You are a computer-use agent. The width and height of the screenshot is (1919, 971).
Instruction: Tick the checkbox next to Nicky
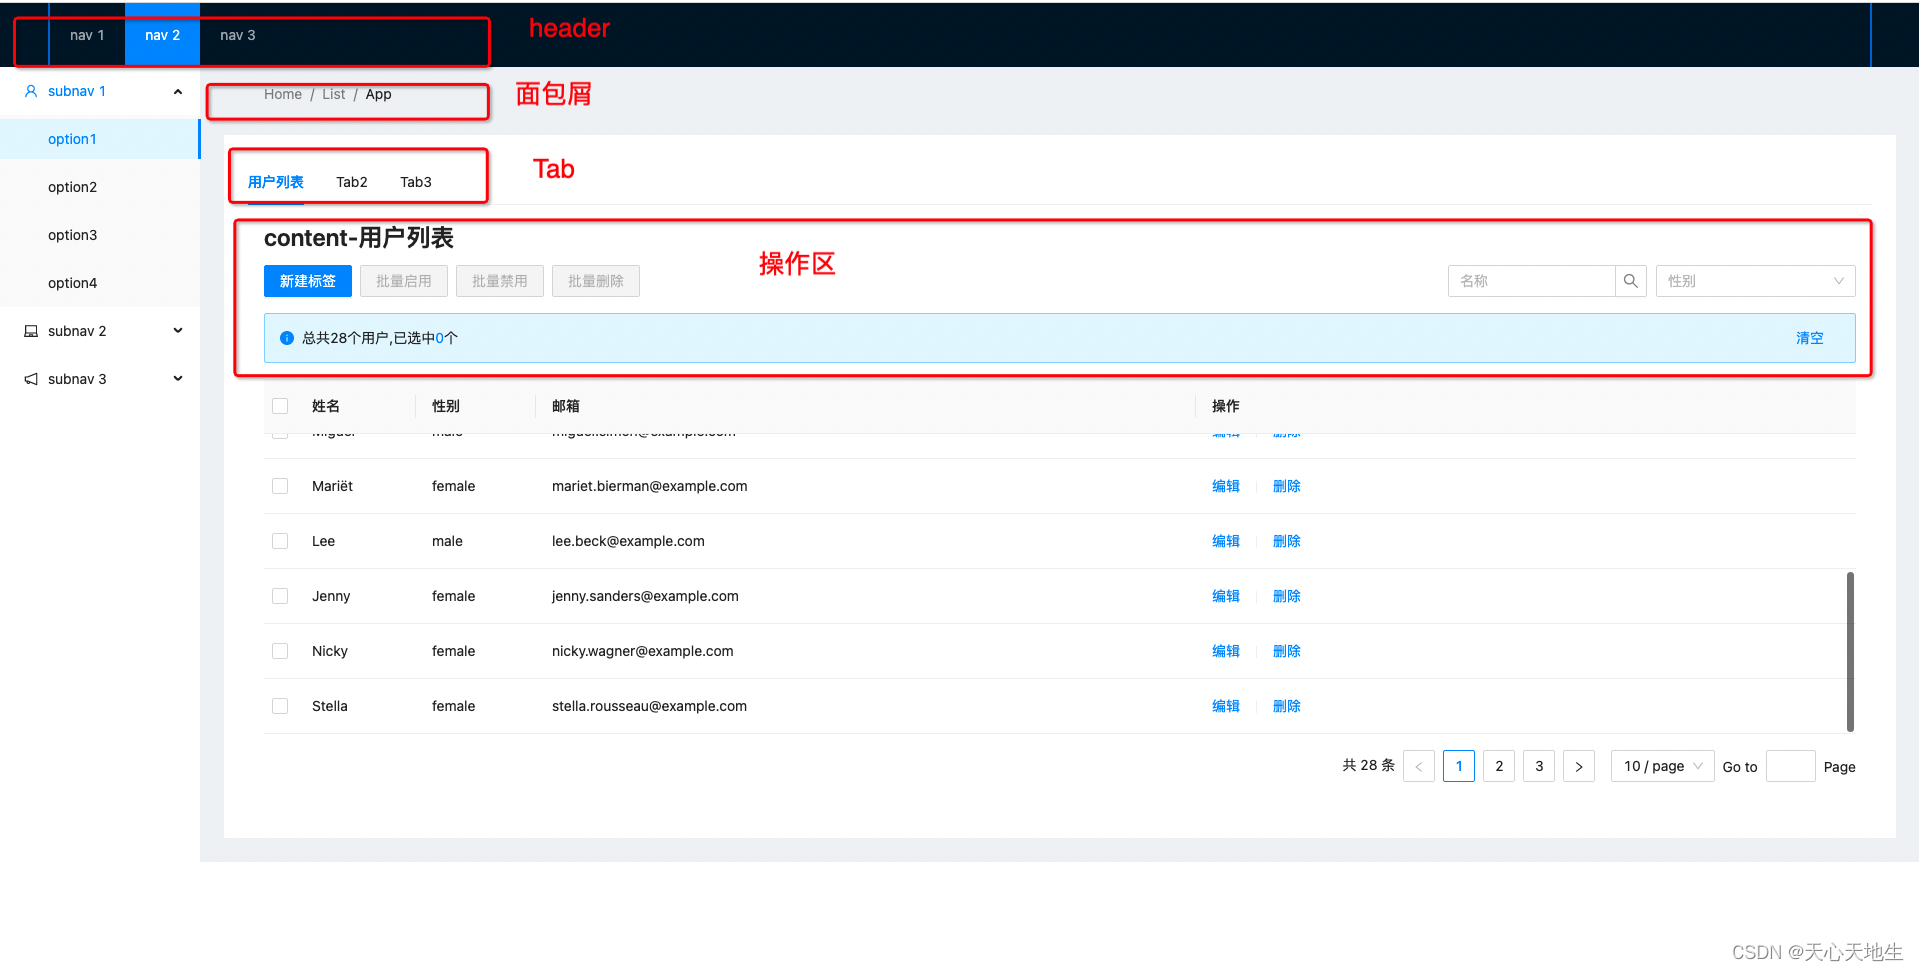click(x=280, y=651)
